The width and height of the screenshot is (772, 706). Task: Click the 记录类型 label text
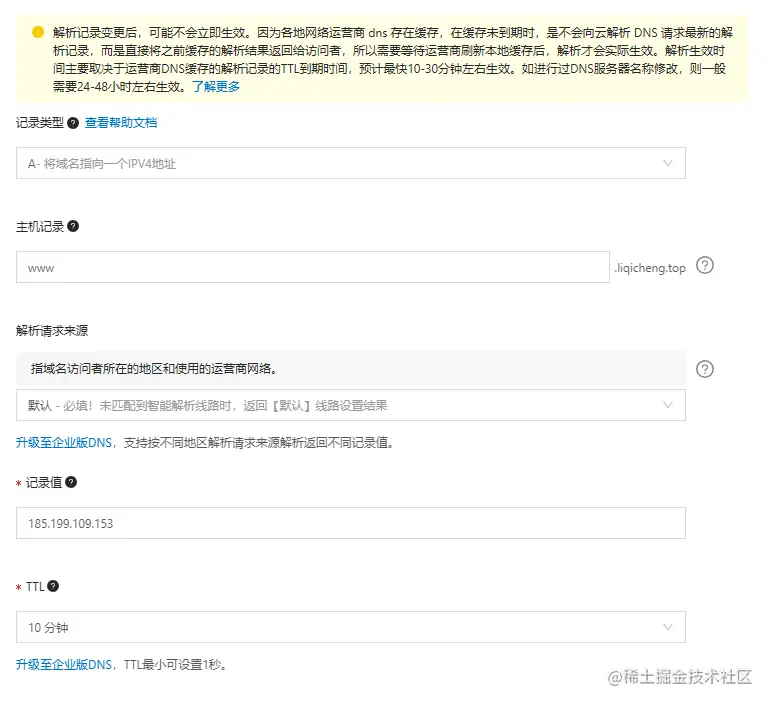pyautogui.click(x=40, y=123)
